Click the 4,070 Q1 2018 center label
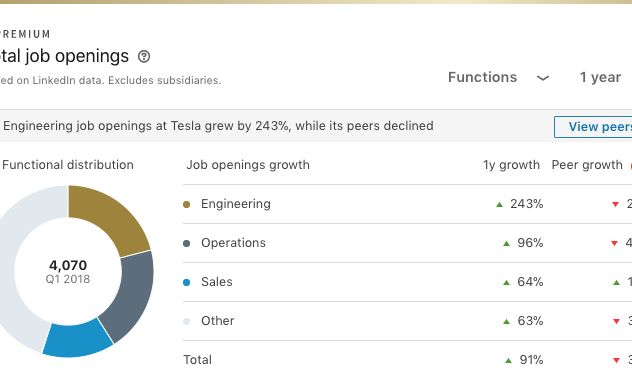This screenshot has height=391, width=632. [x=68, y=272]
